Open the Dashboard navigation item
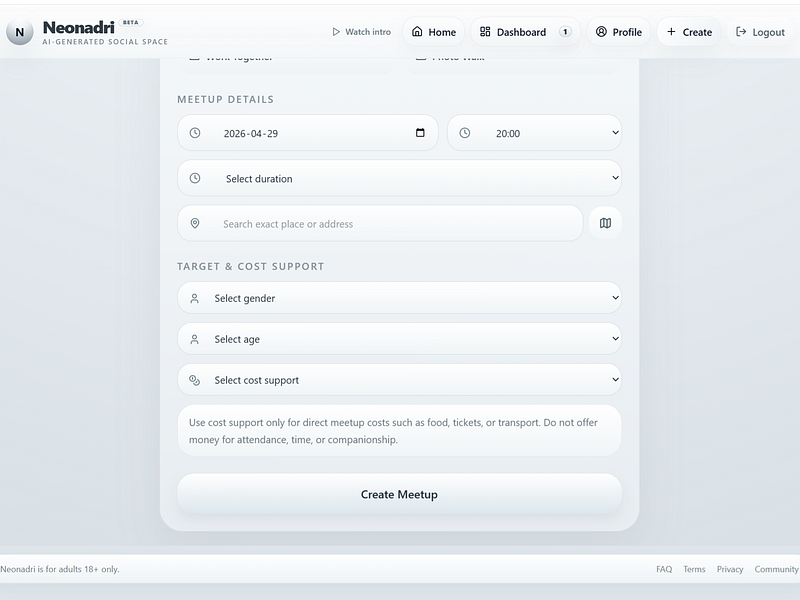800x600 pixels. 526,32
